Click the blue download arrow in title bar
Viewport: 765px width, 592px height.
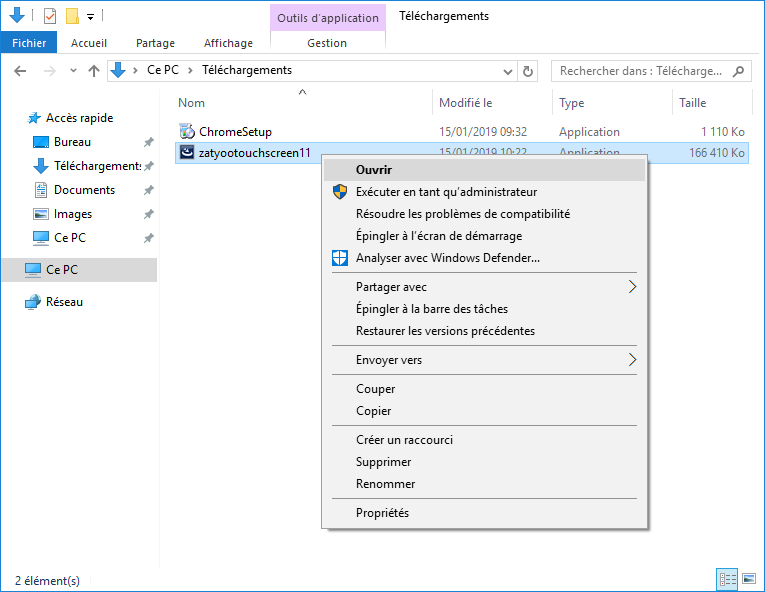17,15
